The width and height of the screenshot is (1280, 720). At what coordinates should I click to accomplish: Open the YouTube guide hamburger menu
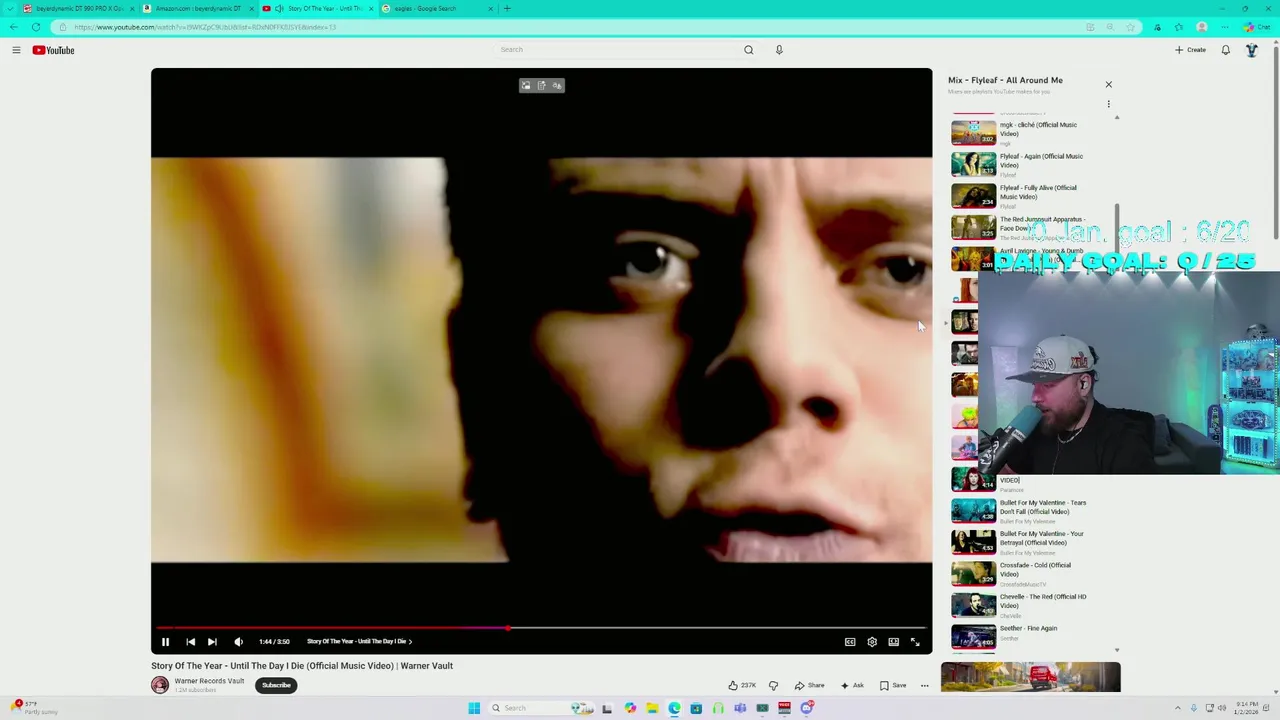pos(16,50)
